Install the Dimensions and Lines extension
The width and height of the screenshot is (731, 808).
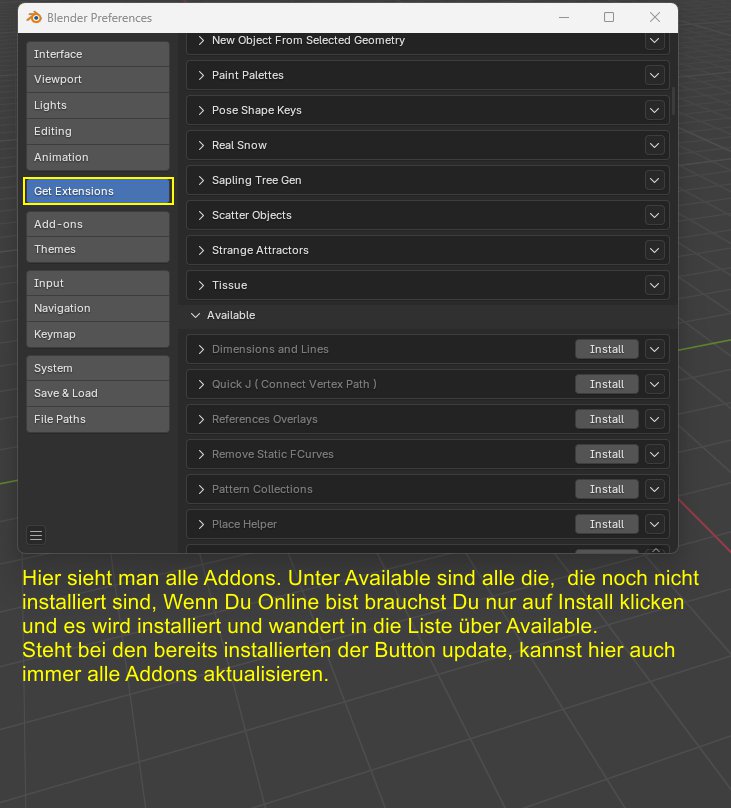point(607,349)
